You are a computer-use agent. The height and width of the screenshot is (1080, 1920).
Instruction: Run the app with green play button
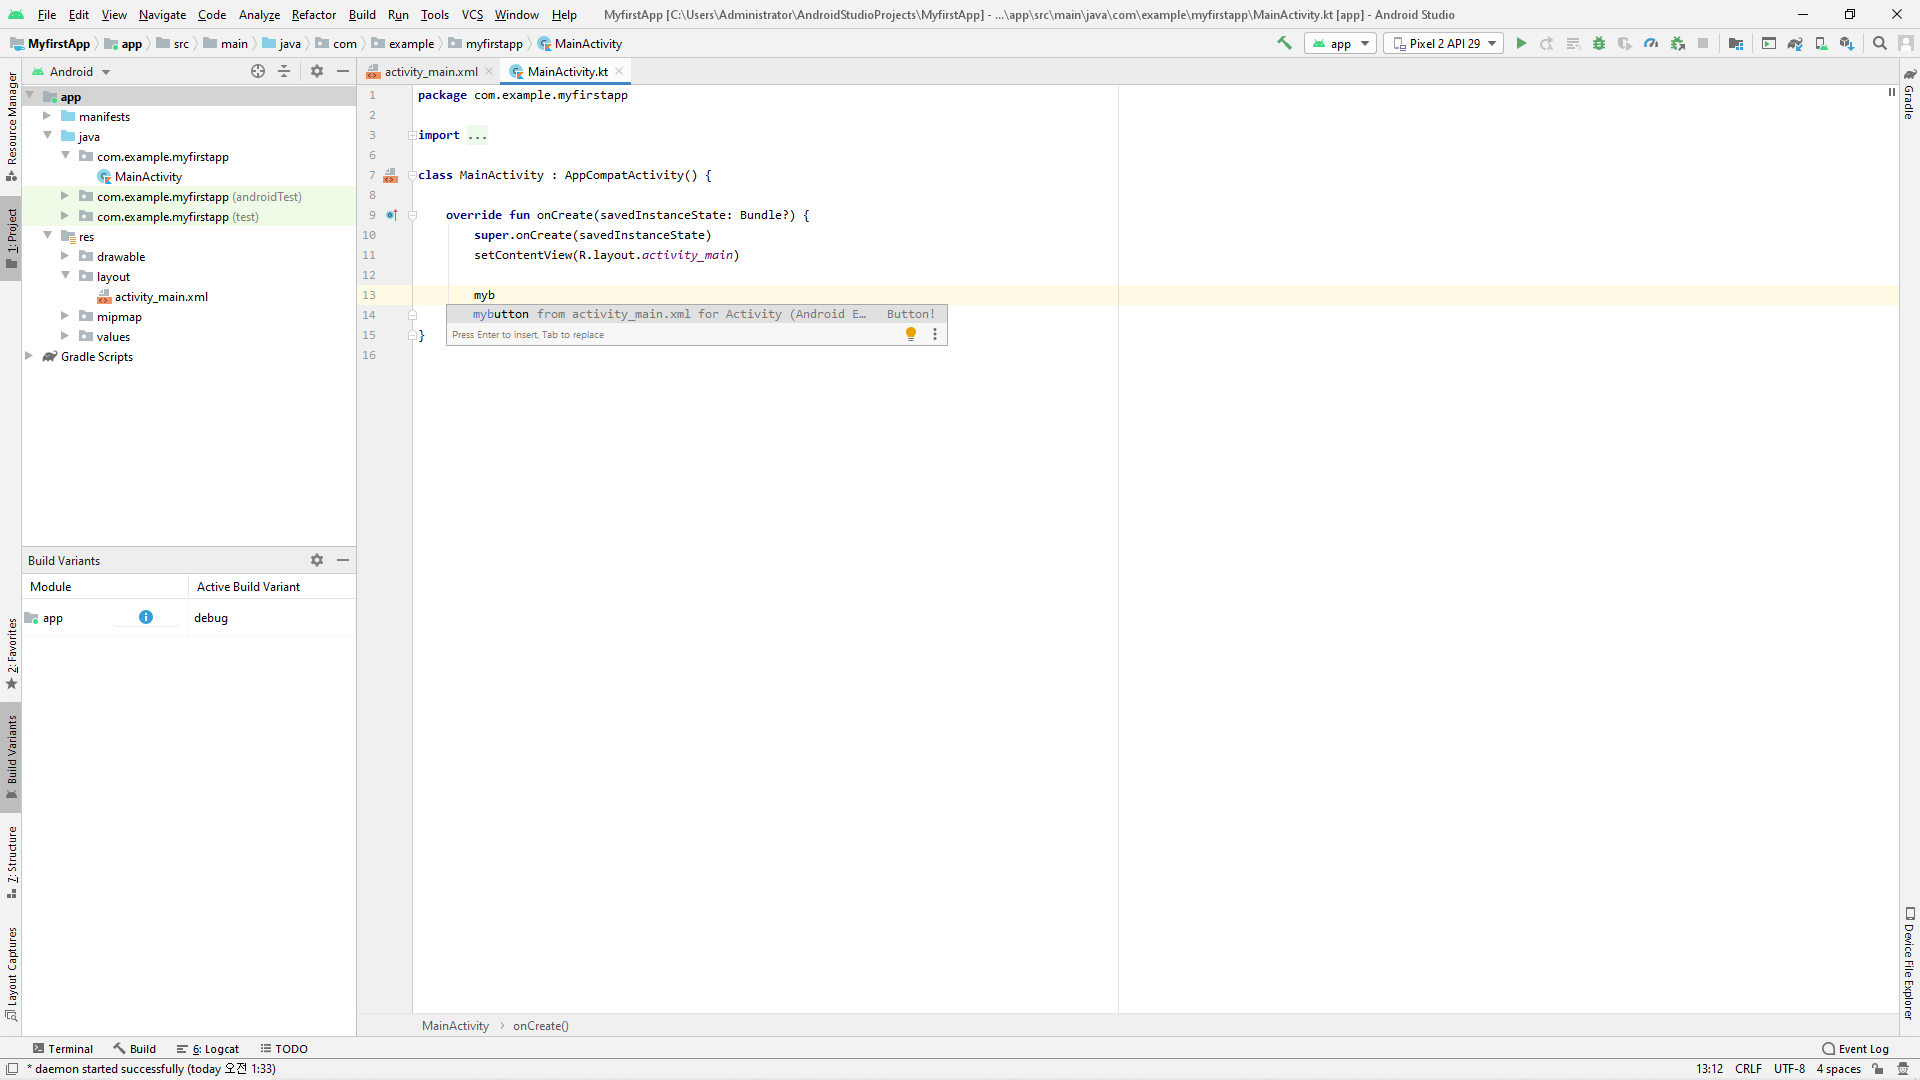(1521, 43)
